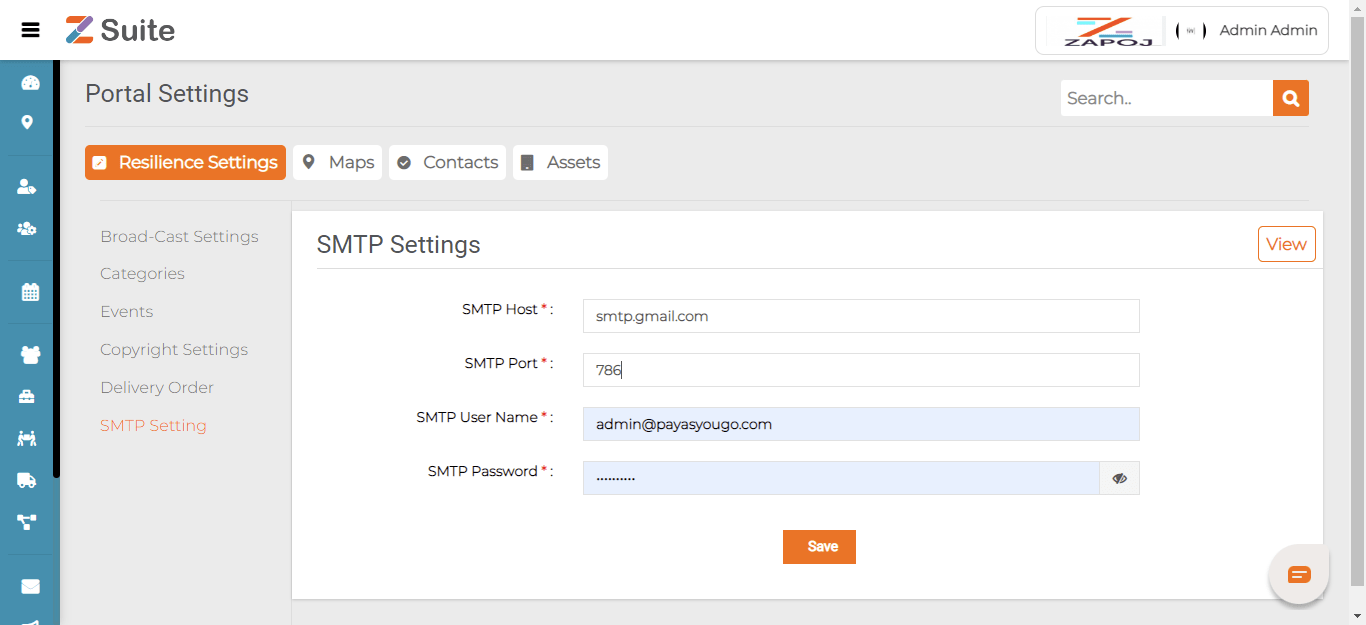Viewport: 1366px width, 625px height.
Task: Switch to the Contacts tab
Action: (447, 162)
